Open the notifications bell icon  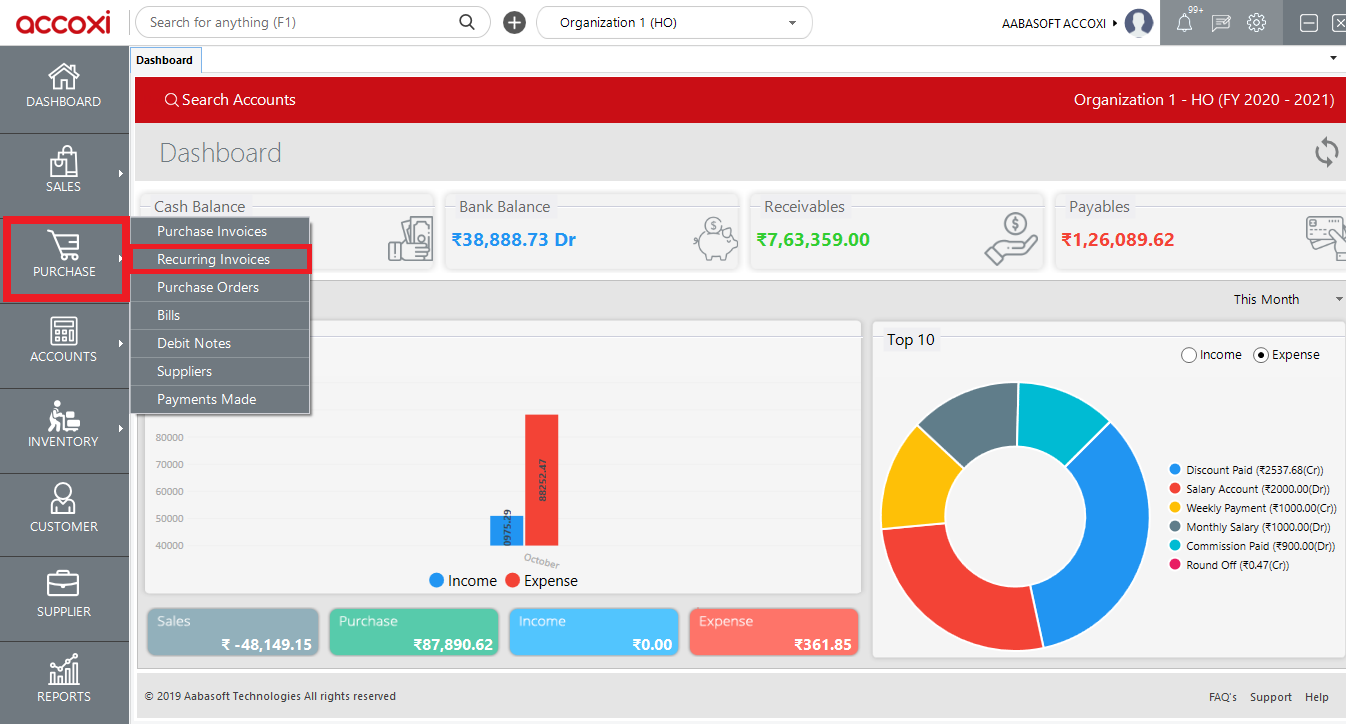[x=1185, y=22]
